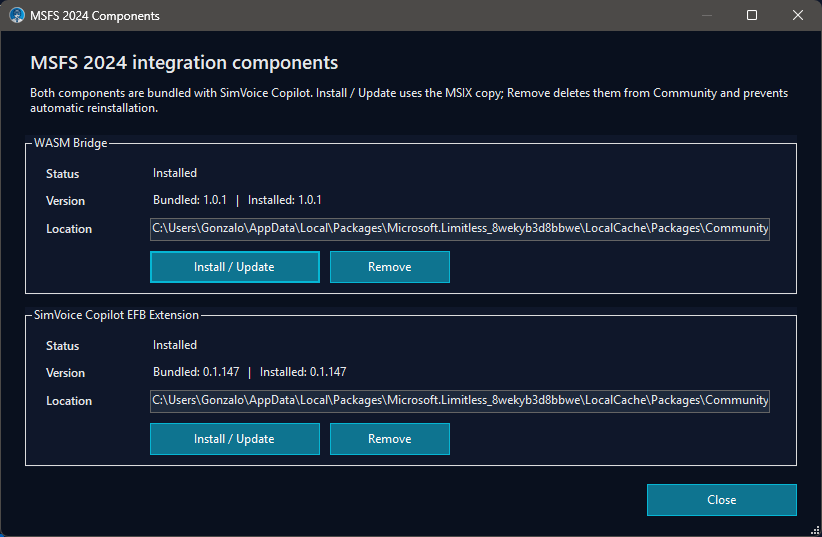Screen dimensions: 822x537
Task: Click the EFB Extension 'Location' label
Action: pyautogui.click(x=69, y=401)
